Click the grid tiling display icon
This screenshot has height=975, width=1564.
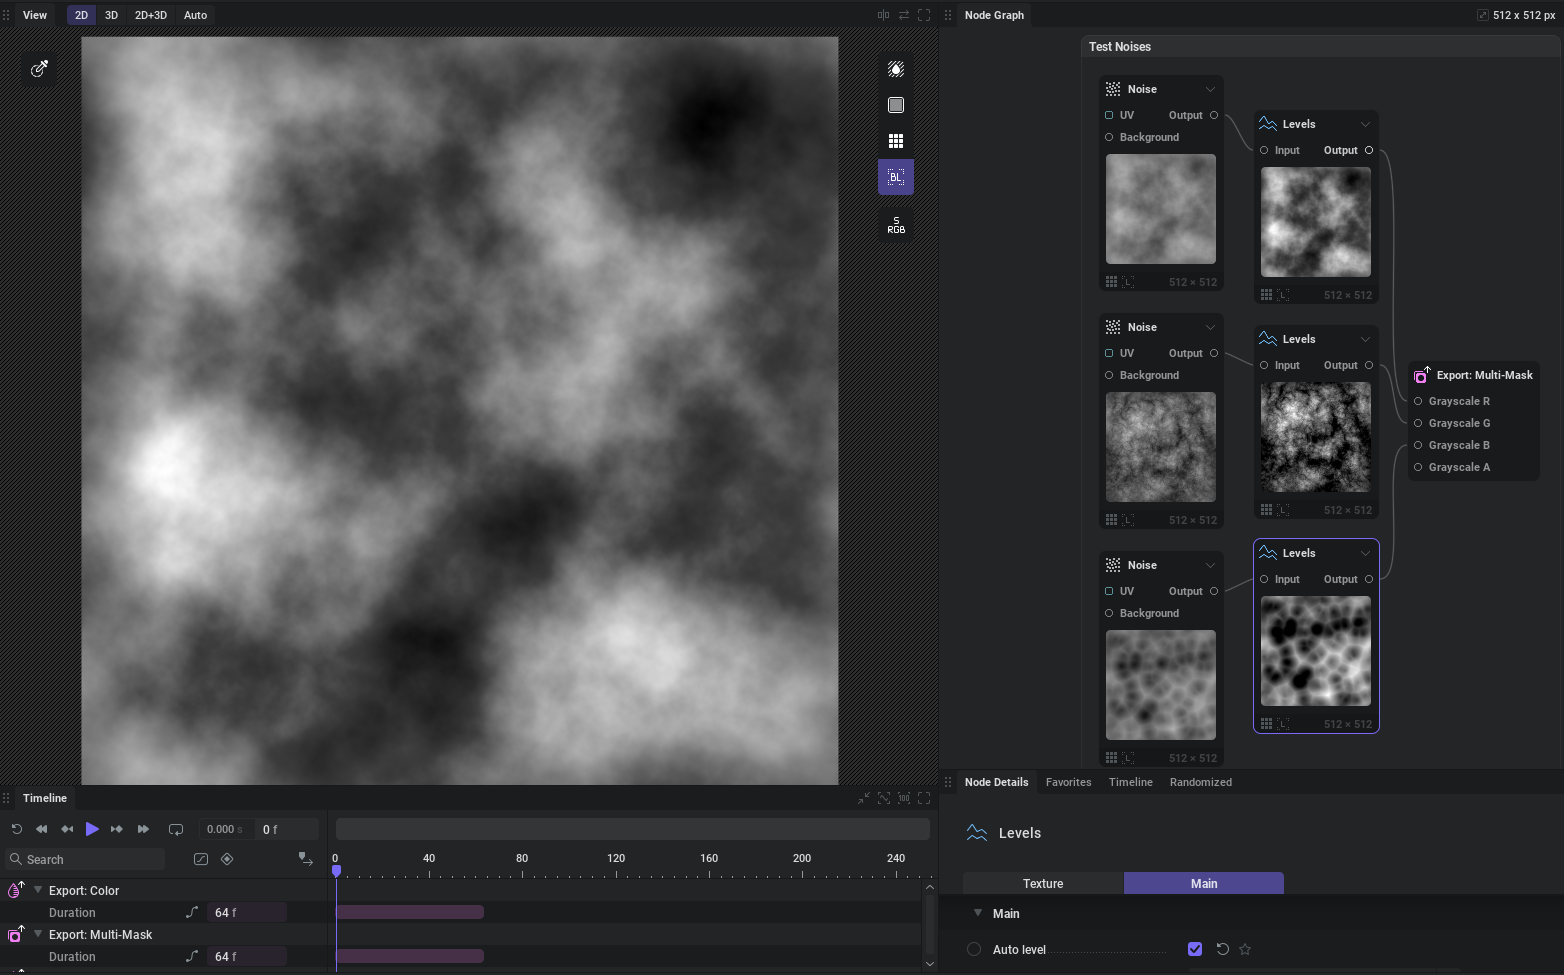pos(895,140)
